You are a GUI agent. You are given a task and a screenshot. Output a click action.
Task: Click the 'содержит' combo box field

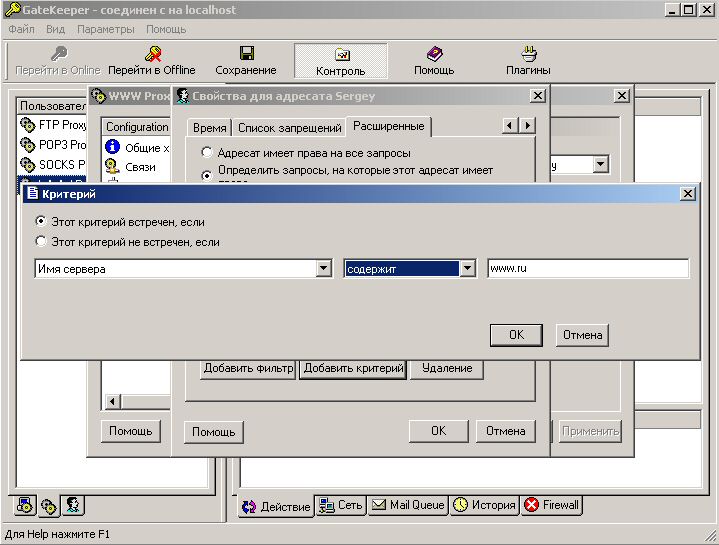click(410, 269)
